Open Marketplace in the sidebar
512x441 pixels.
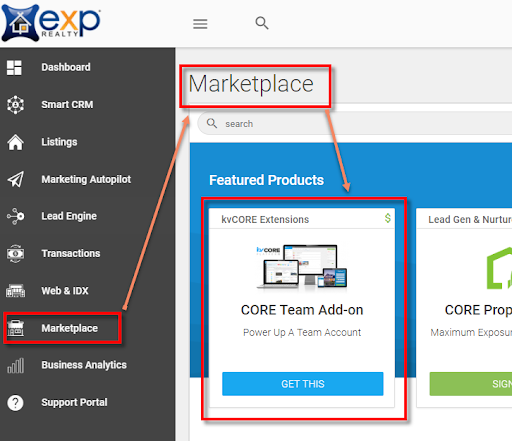click(x=70, y=328)
